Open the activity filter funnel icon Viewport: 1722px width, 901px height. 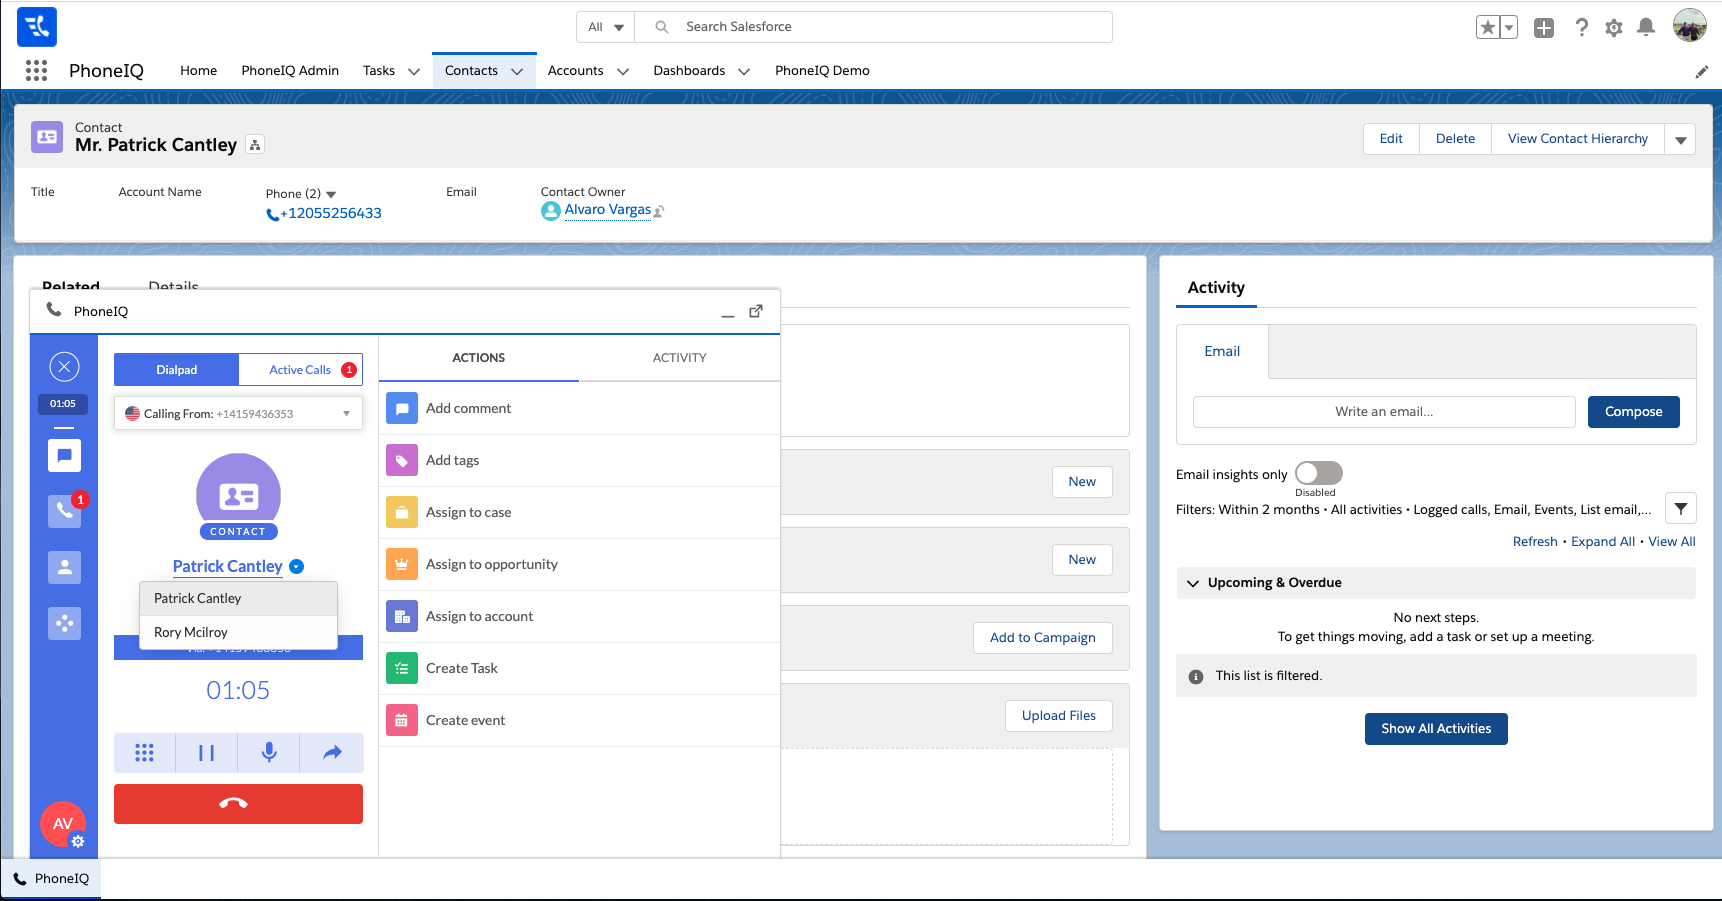[1680, 509]
